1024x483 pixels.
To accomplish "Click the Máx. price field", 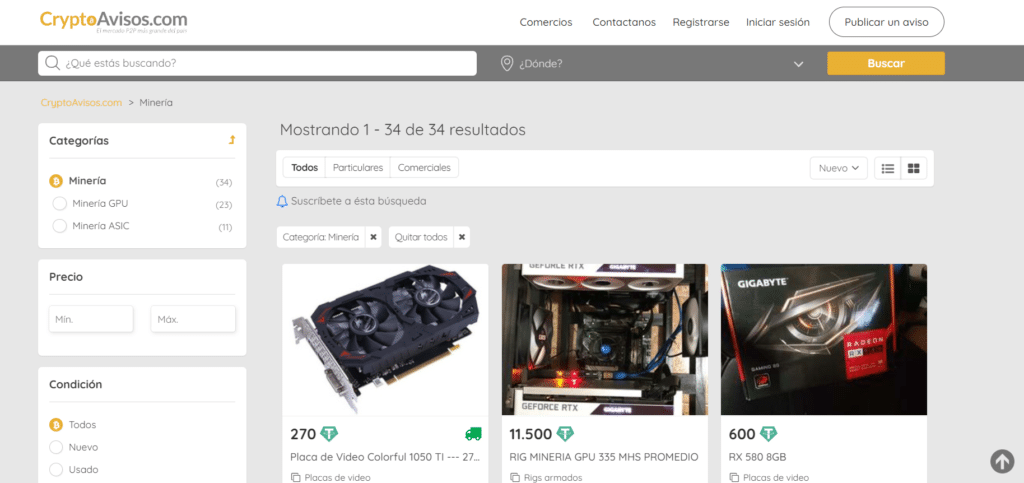I will [x=193, y=320].
